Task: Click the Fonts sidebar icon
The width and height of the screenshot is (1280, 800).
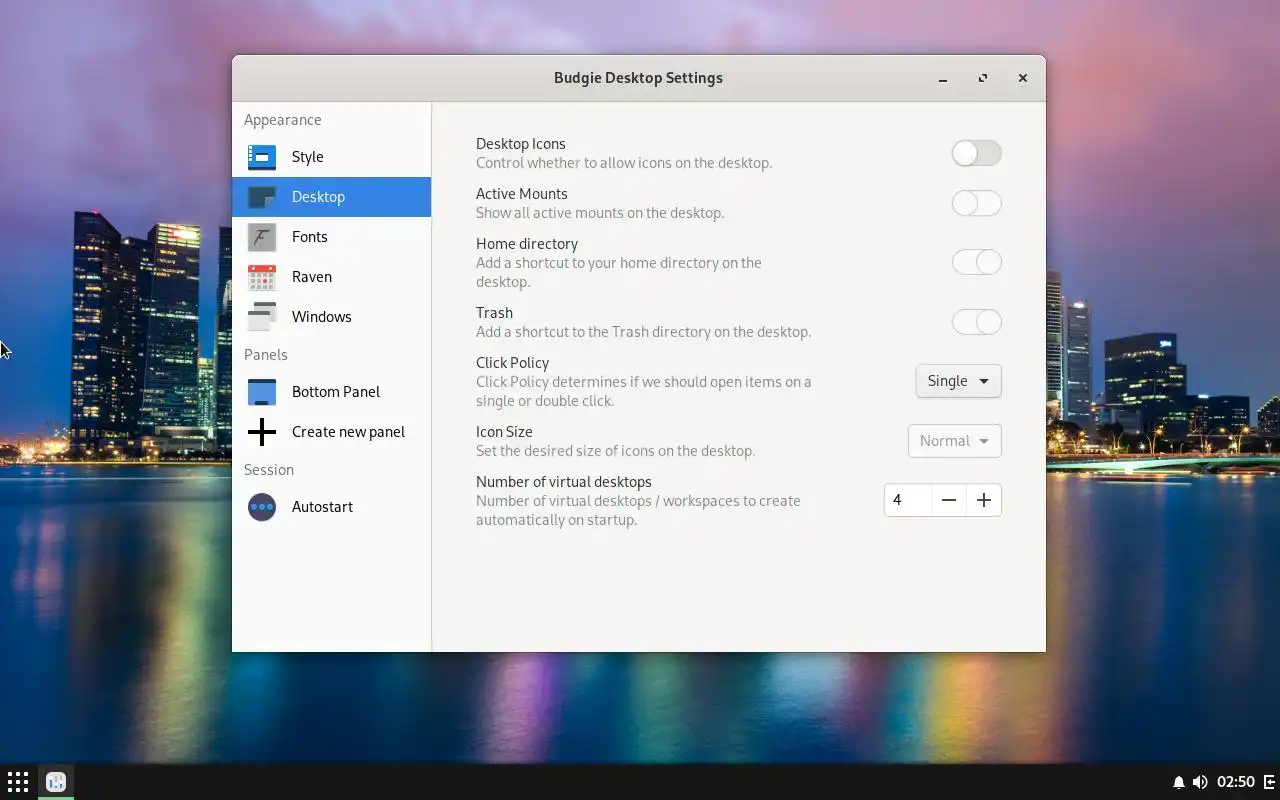Action: (x=262, y=237)
